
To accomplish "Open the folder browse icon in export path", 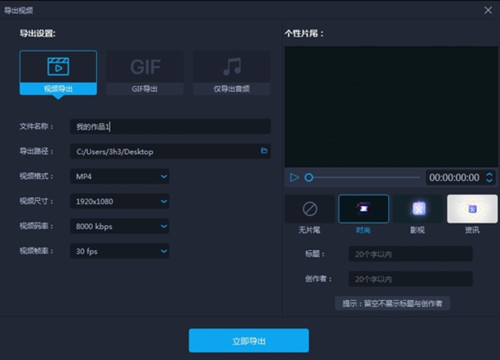I will tap(264, 151).
